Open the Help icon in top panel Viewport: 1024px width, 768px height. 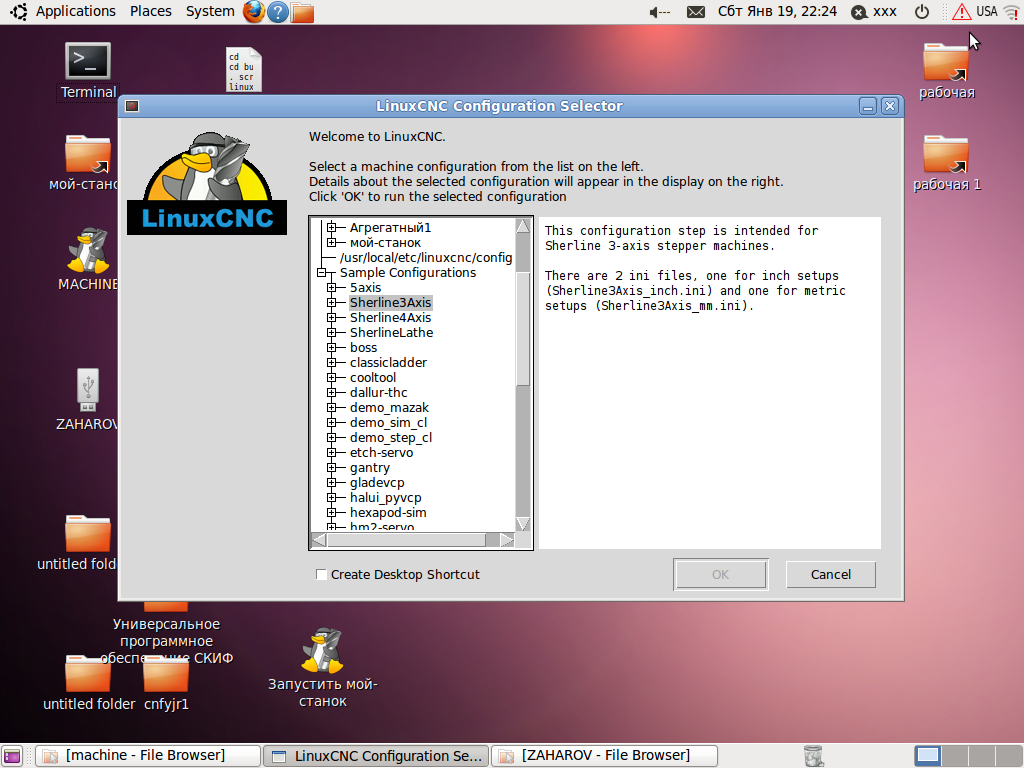278,12
